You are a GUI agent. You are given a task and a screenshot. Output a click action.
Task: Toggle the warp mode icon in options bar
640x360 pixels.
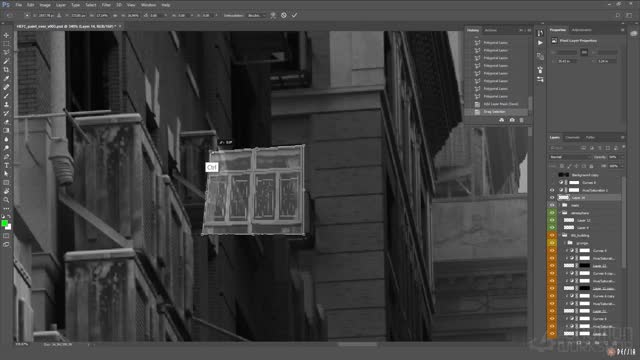(273, 15)
